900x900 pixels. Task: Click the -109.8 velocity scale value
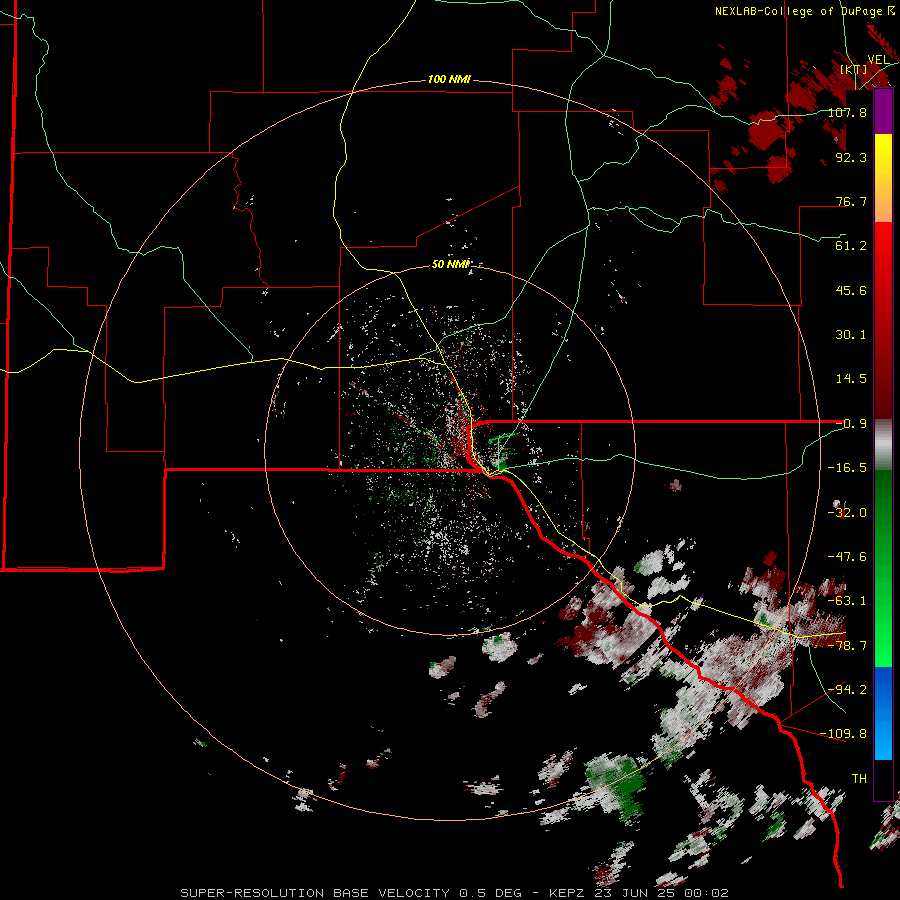(843, 734)
